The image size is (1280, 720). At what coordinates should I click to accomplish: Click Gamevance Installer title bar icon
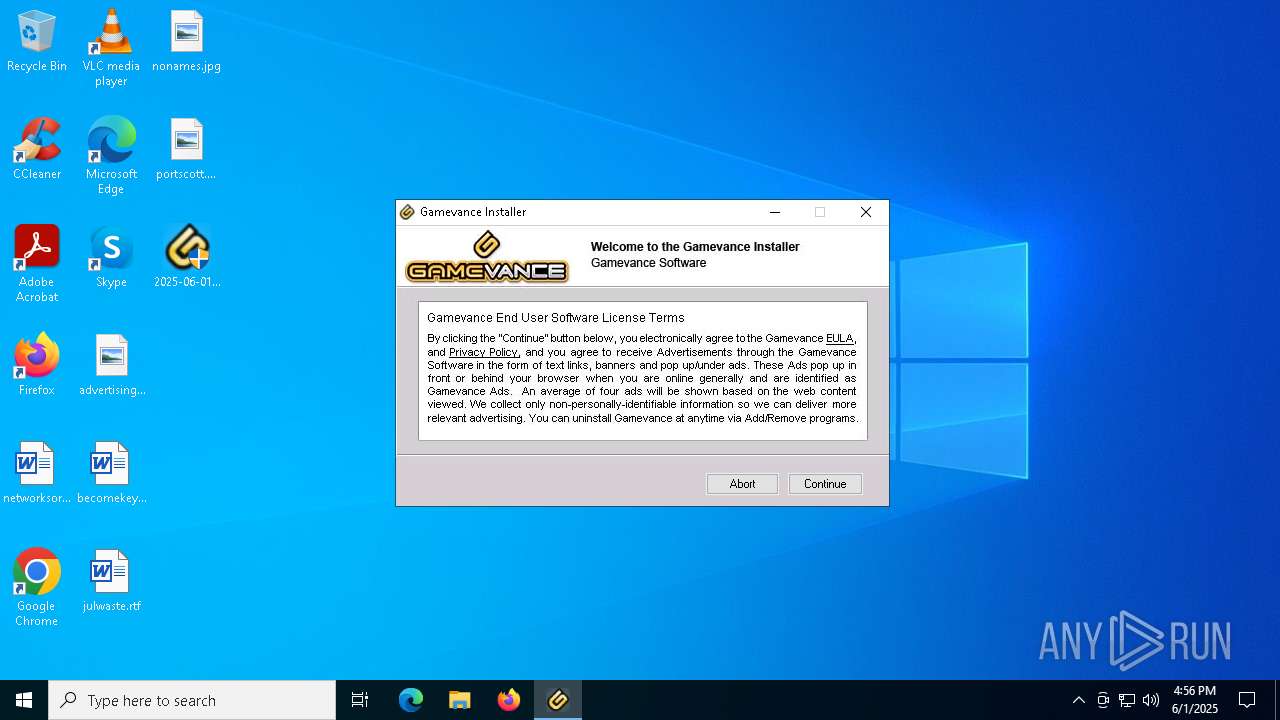[407, 212]
